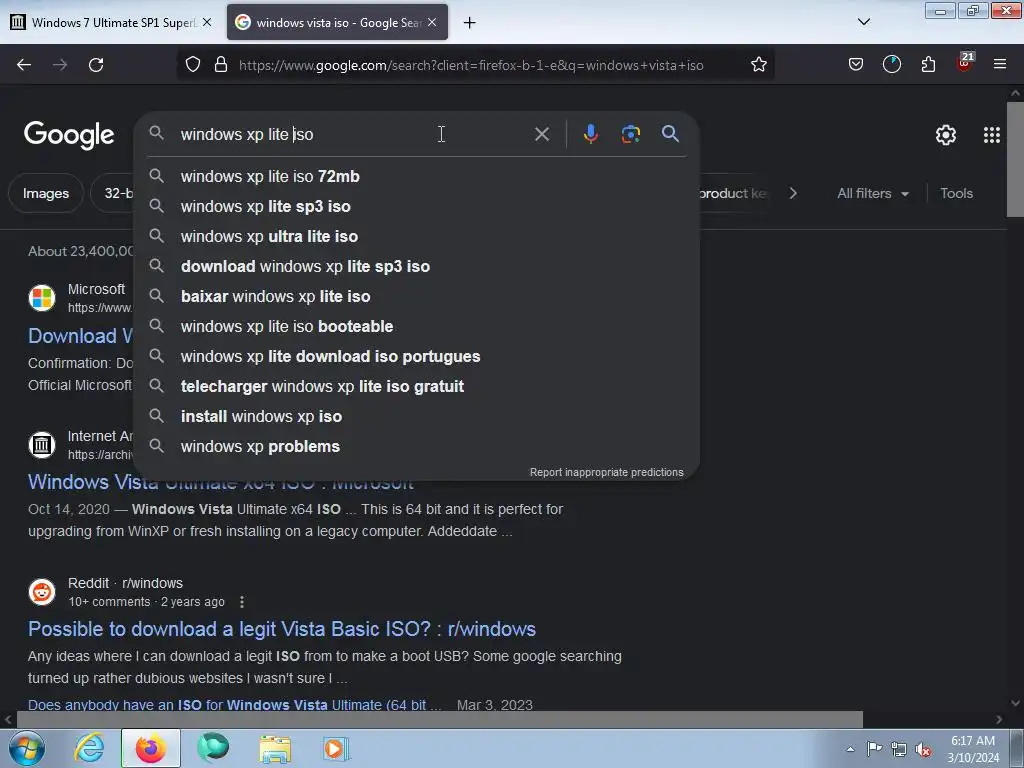Viewport: 1024px width, 768px height.
Task: Click the circular timer toolbar extension icon
Action: (x=892, y=65)
